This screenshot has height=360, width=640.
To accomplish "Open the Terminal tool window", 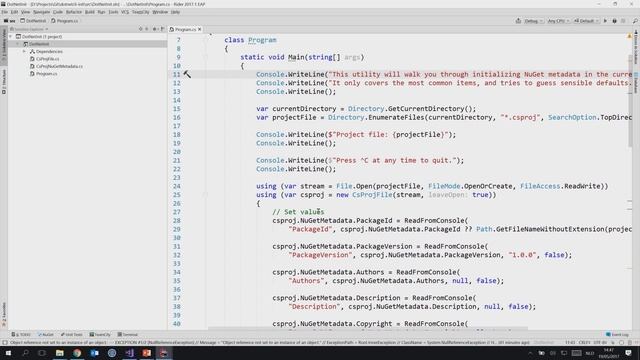I will coord(127,335).
